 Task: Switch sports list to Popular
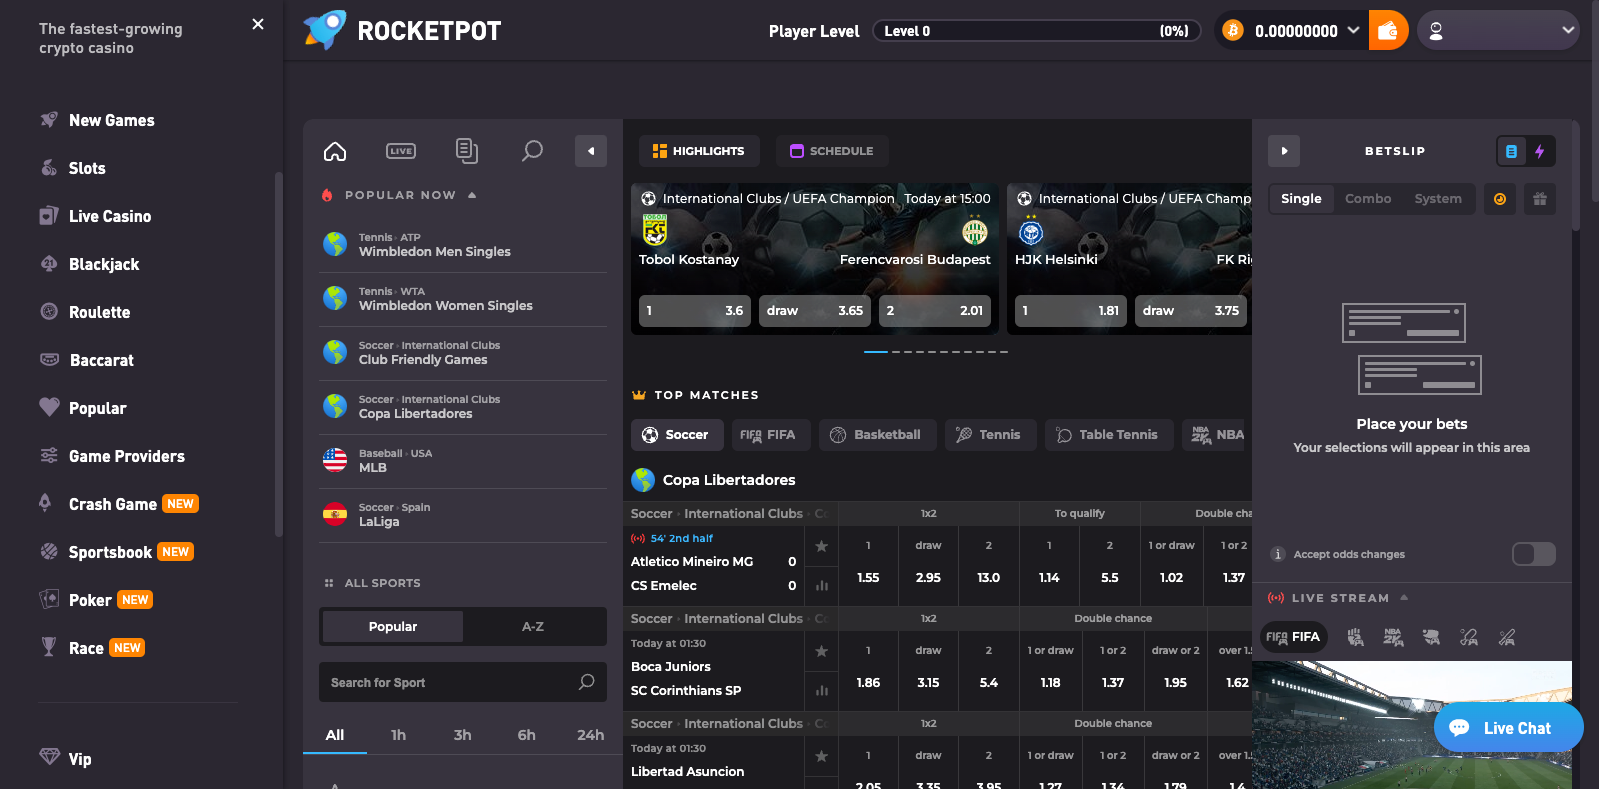(393, 627)
